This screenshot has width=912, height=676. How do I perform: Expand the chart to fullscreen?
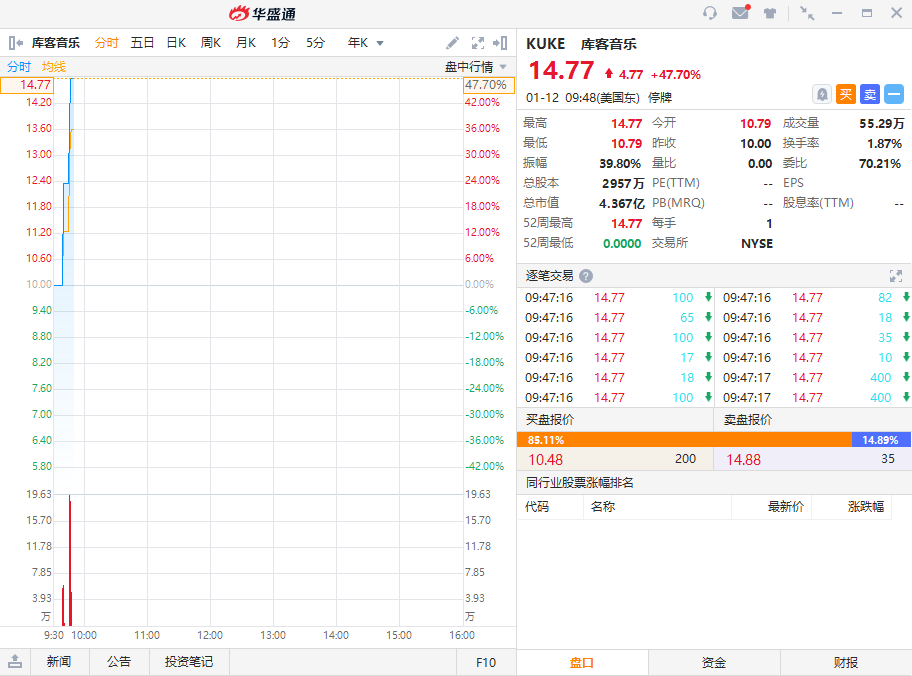(477, 43)
